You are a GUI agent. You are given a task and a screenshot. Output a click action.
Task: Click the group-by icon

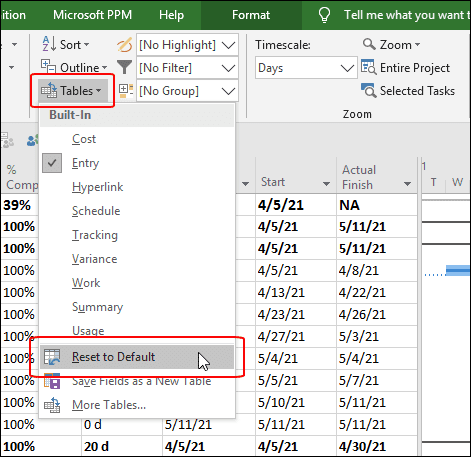click(x=126, y=91)
